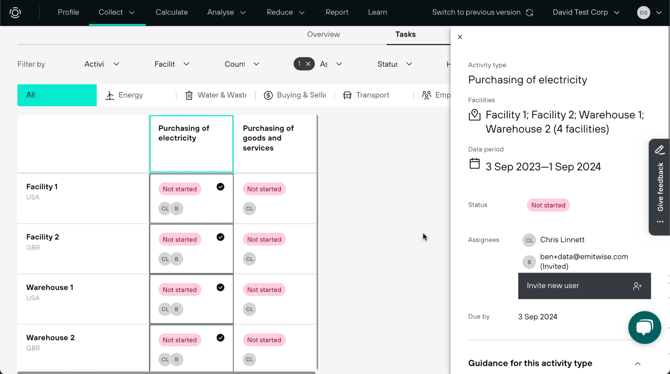
Task: Open the Activity filter dropdown
Action: [x=102, y=64]
